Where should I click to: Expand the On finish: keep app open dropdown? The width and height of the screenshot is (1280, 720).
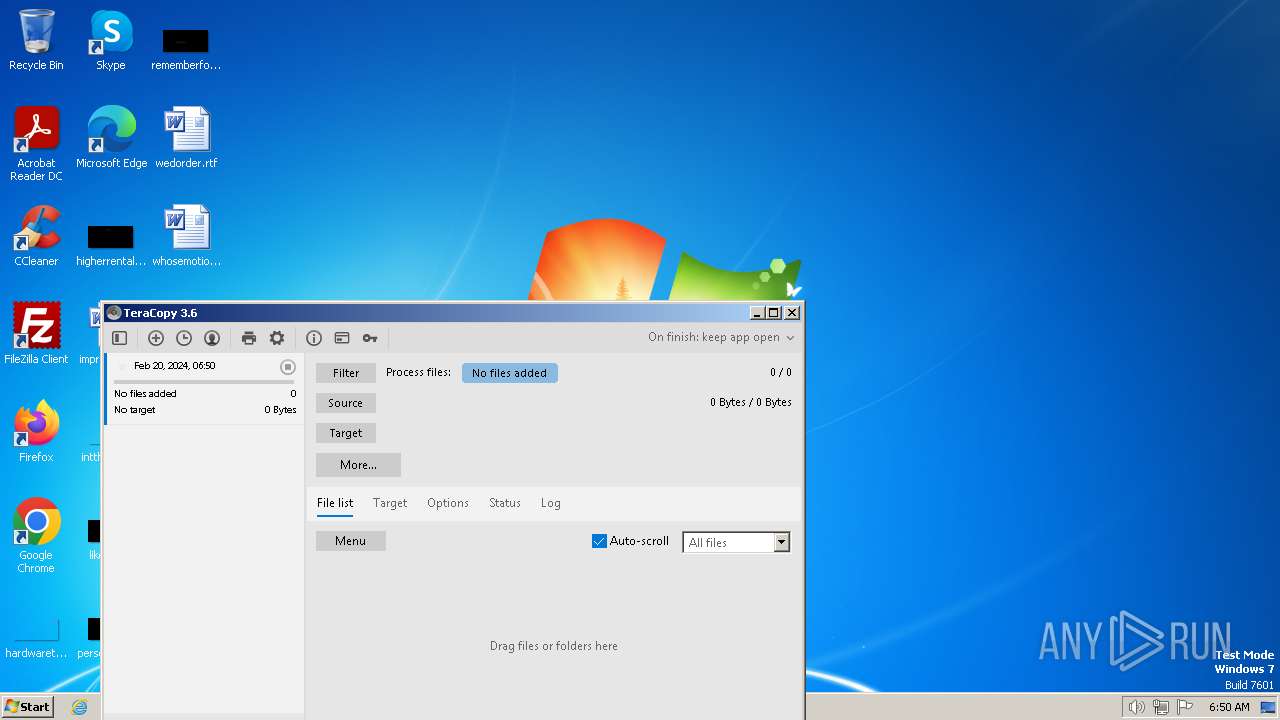(721, 337)
